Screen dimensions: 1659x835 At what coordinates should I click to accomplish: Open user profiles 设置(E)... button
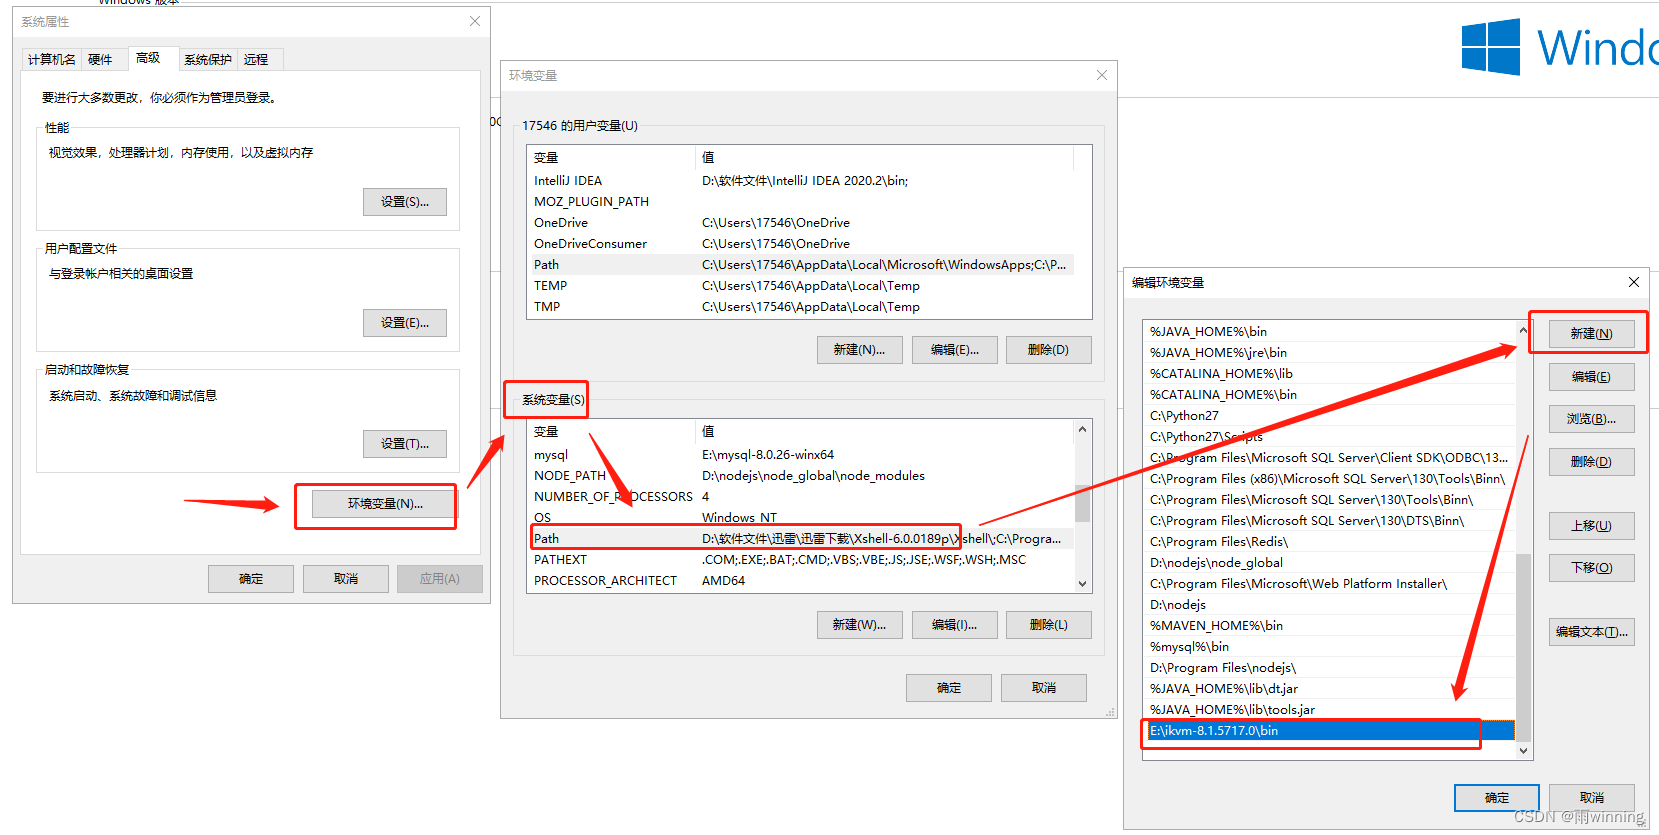point(405,323)
